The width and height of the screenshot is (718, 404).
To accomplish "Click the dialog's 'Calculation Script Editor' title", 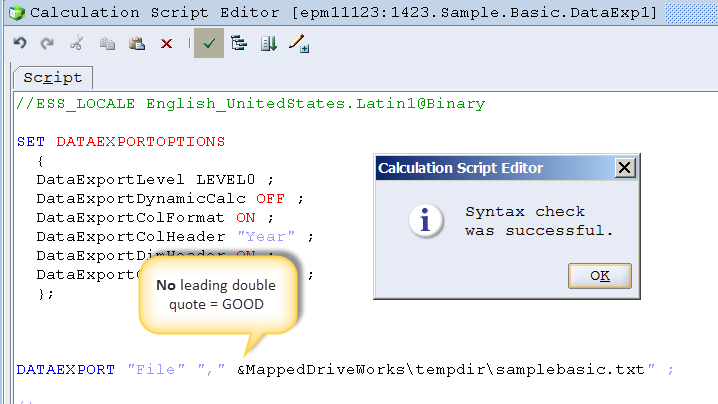I will point(460,168).
